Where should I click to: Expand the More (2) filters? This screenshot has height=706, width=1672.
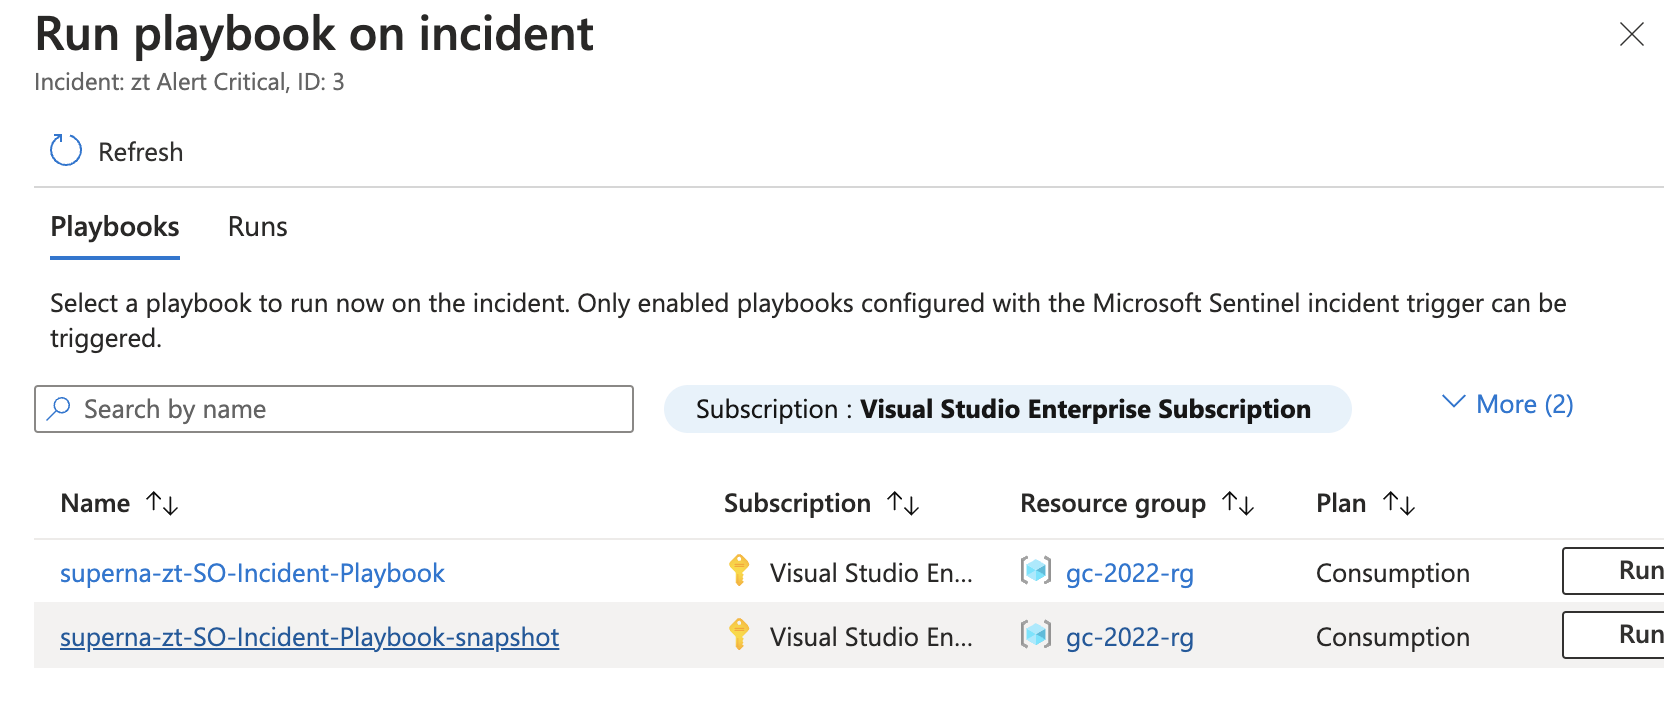click(x=1508, y=404)
